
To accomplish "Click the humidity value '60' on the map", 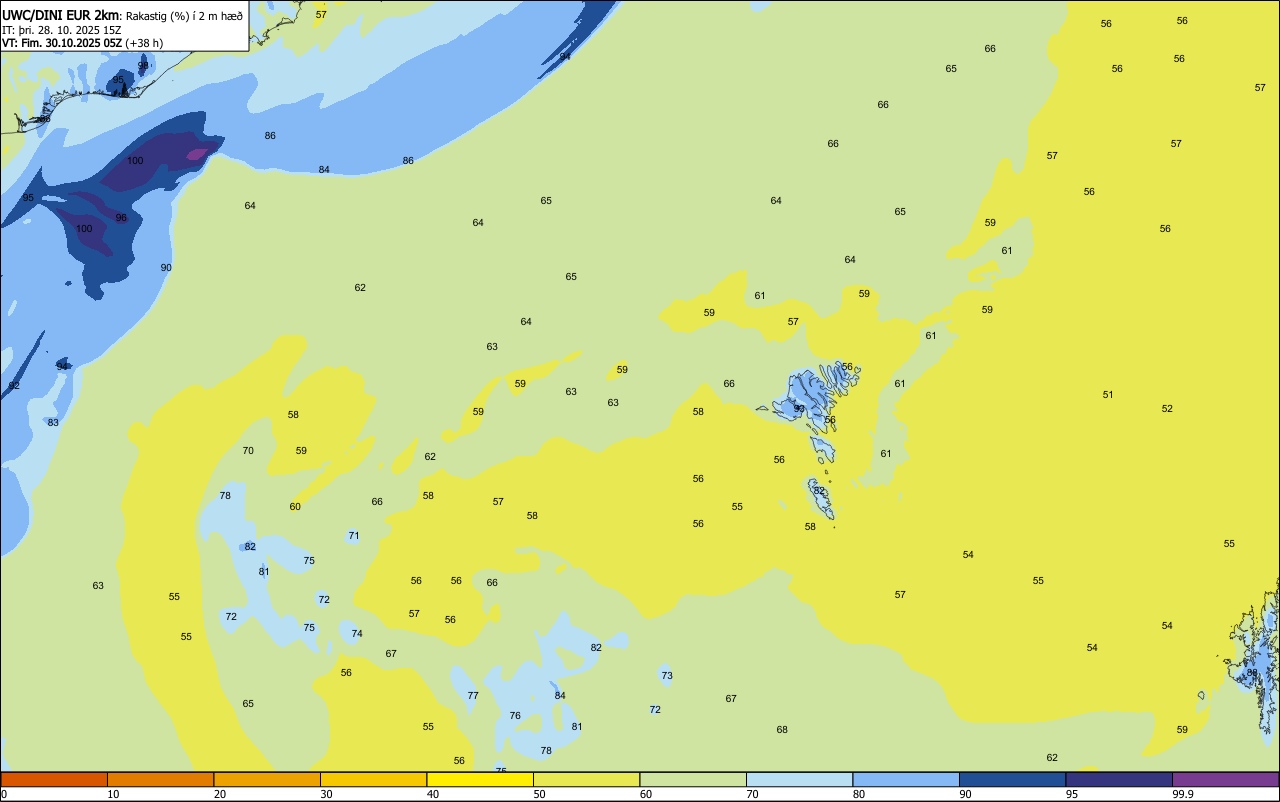I will tap(295, 506).
